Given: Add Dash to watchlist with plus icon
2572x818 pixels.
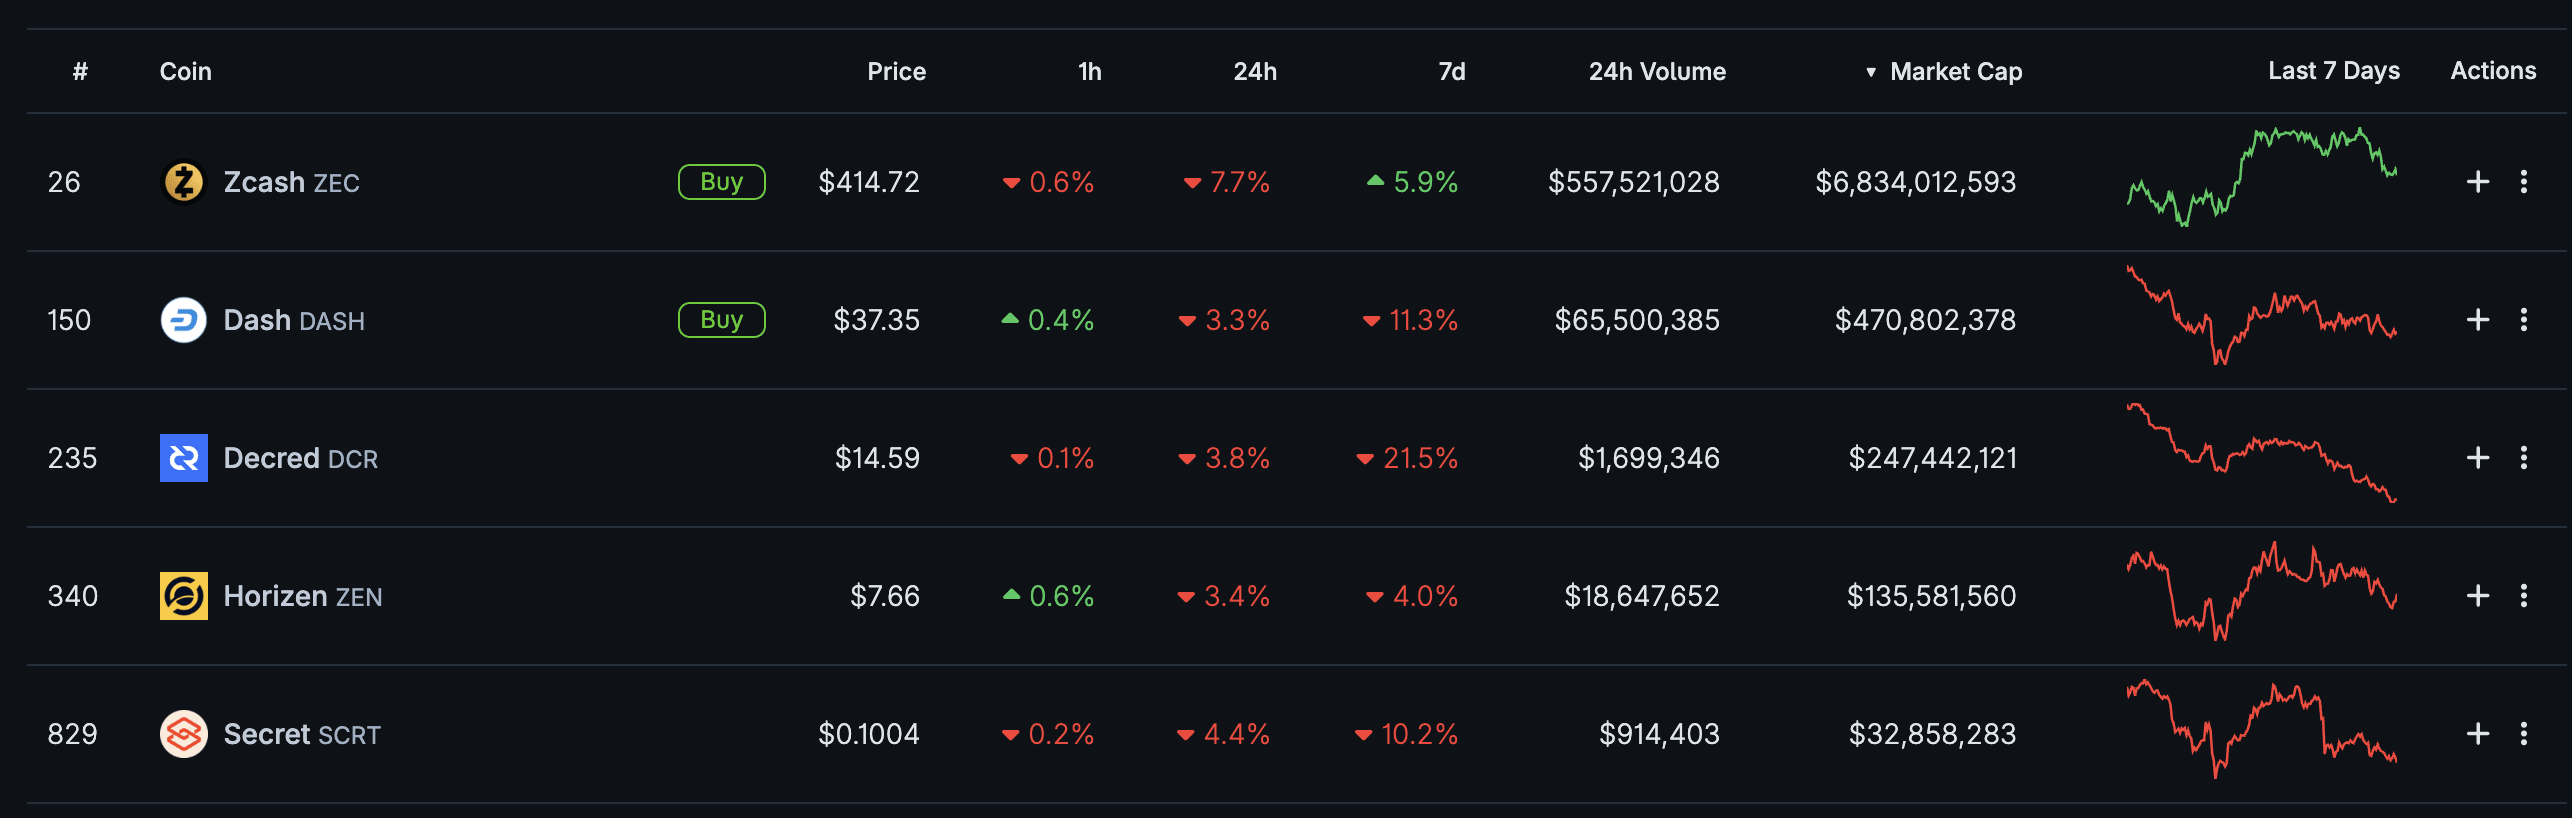Looking at the screenshot, I should 2479,320.
